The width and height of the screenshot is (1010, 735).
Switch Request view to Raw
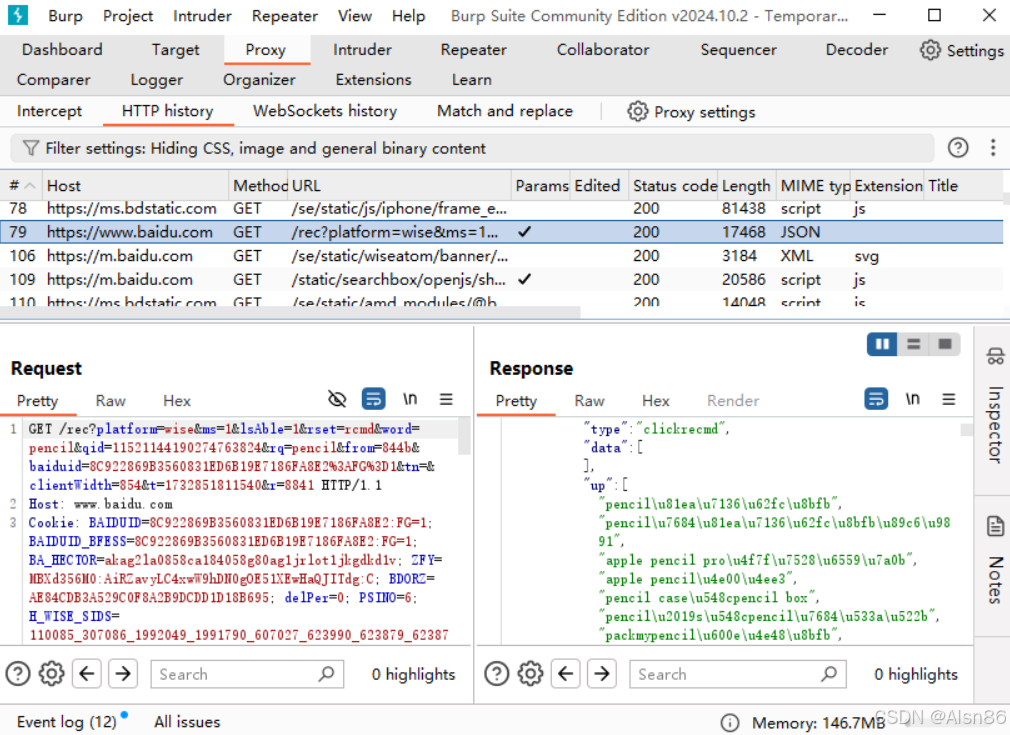[110, 401]
